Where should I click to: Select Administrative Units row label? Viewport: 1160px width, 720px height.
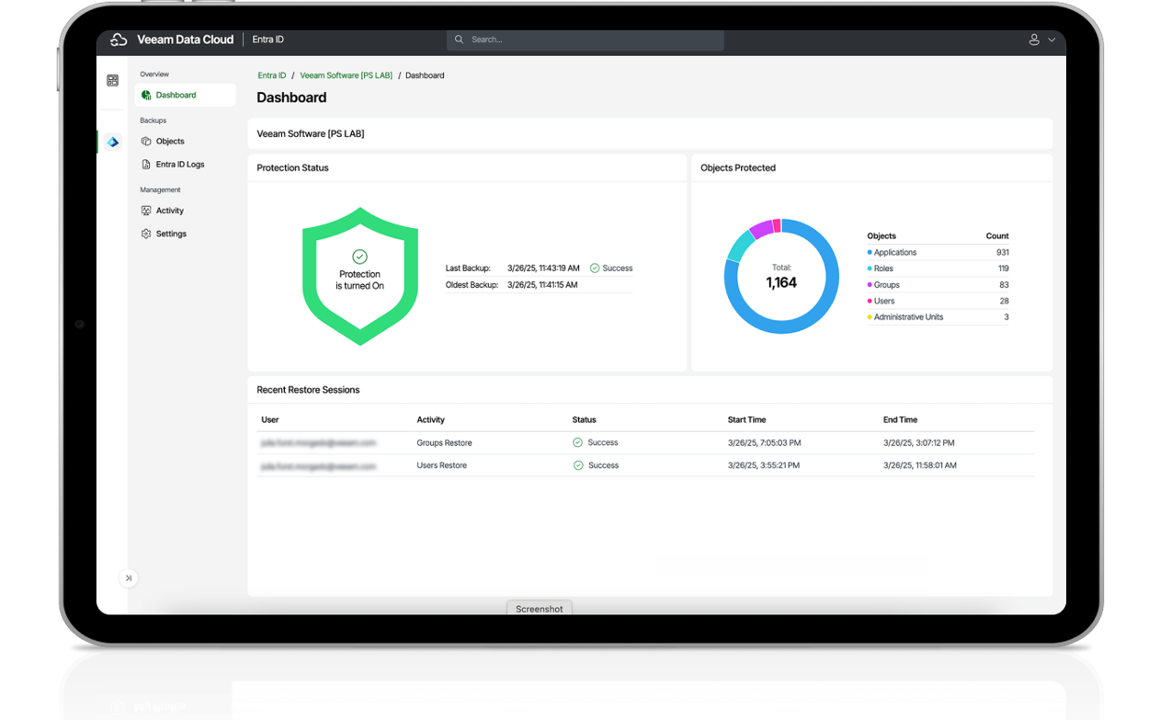pos(908,317)
